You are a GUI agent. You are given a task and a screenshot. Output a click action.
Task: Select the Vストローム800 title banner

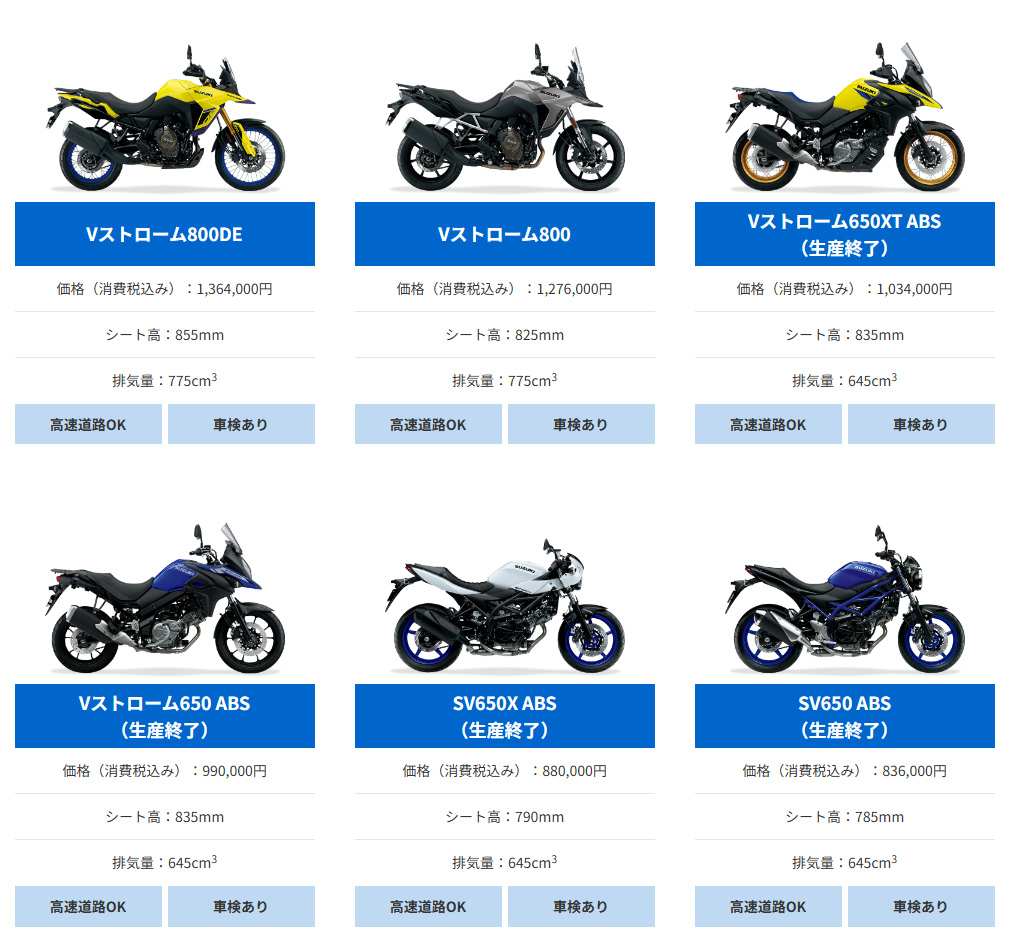click(x=505, y=234)
